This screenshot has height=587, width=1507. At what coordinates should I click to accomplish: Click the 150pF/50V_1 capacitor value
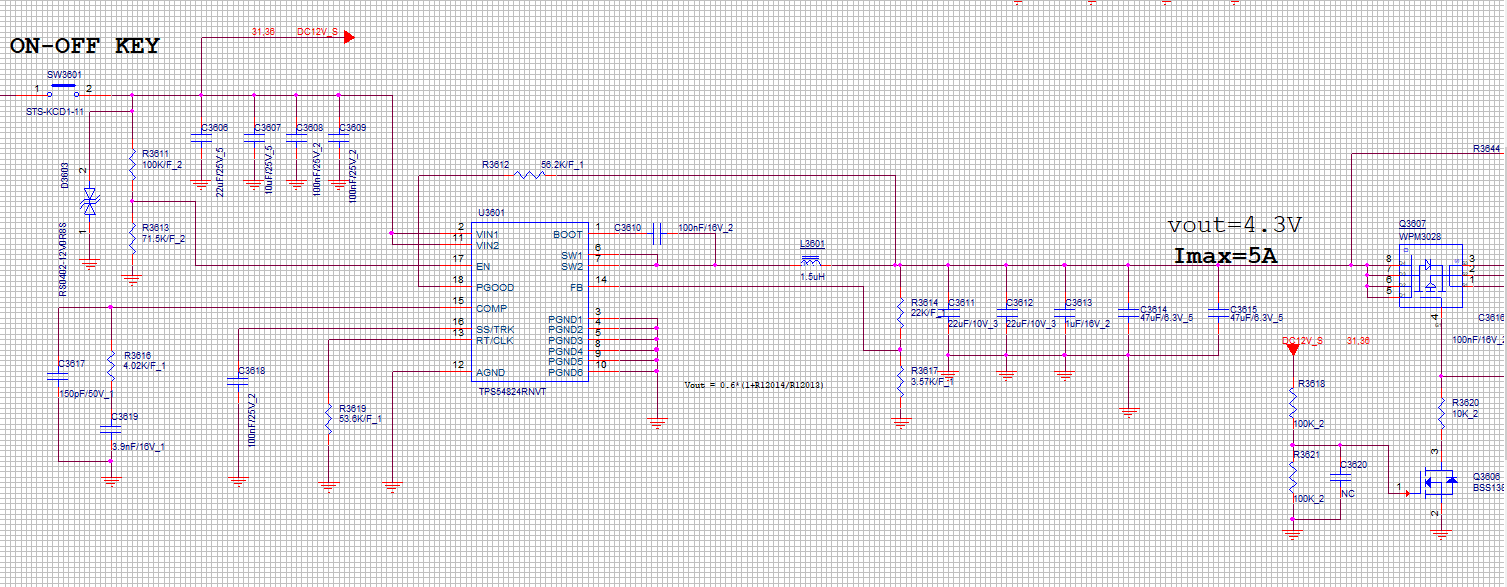pyautogui.click(x=86, y=394)
